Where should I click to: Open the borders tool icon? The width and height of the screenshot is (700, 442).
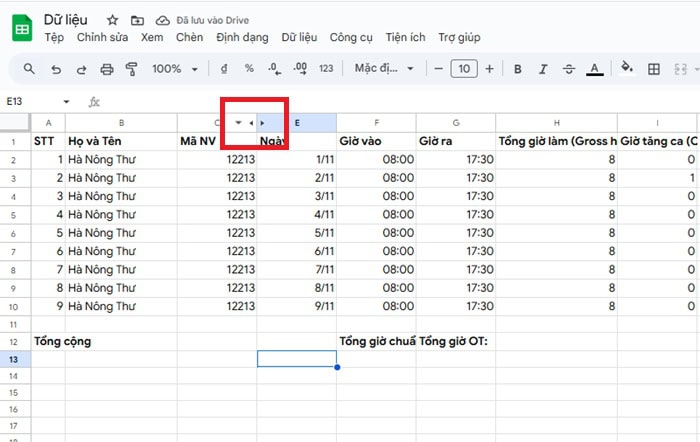[654, 69]
